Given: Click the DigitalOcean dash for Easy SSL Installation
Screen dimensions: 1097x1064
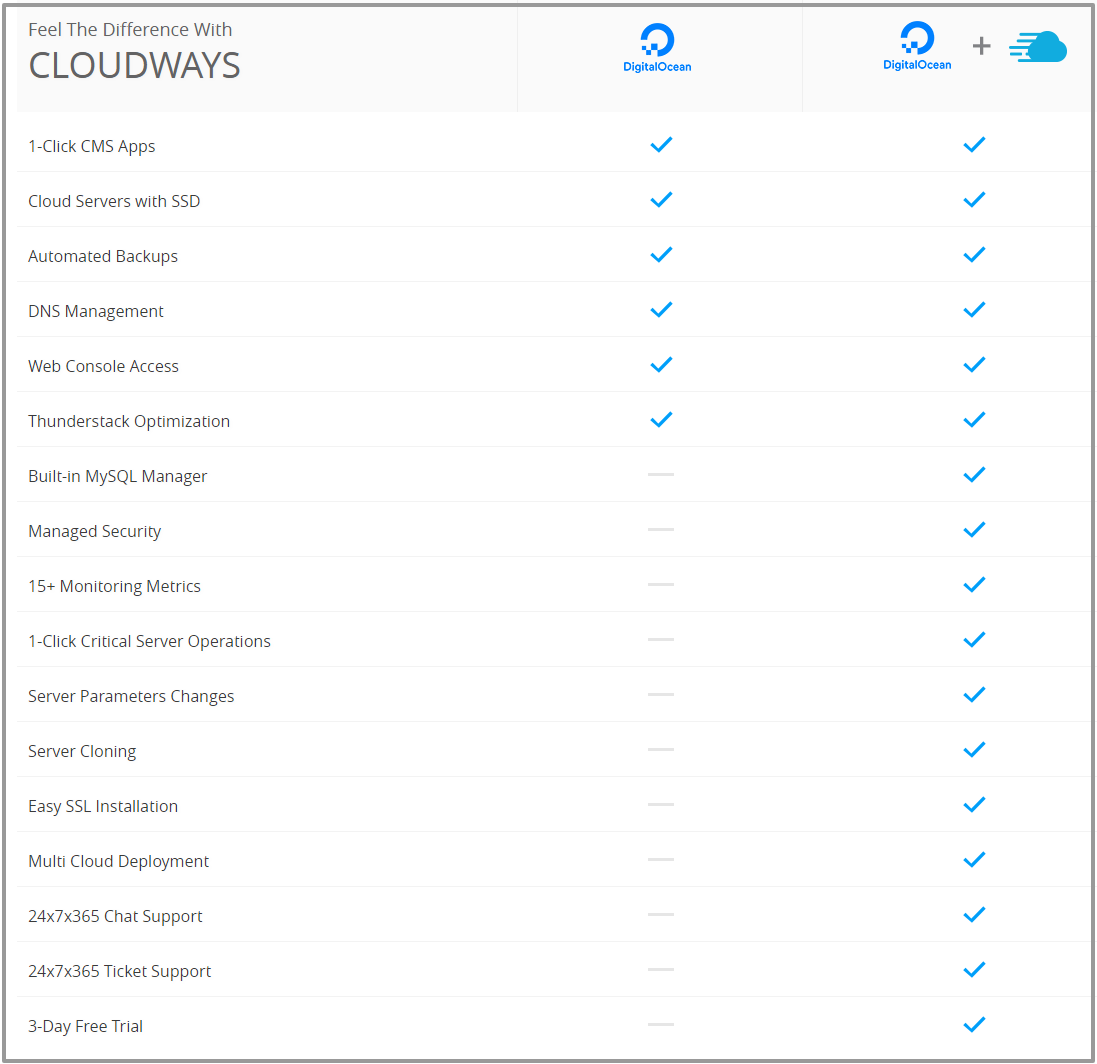Looking at the screenshot, I should pos(661,804).
